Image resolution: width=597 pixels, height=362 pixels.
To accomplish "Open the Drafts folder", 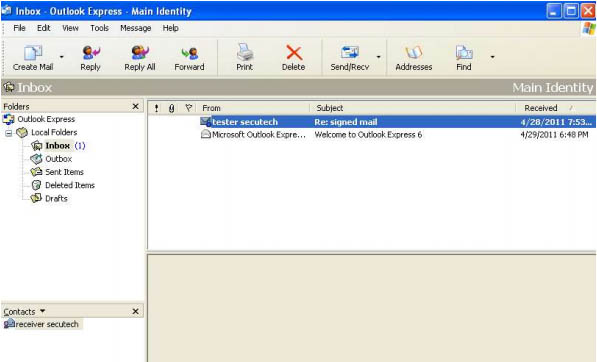I will (x=56, y=199).
